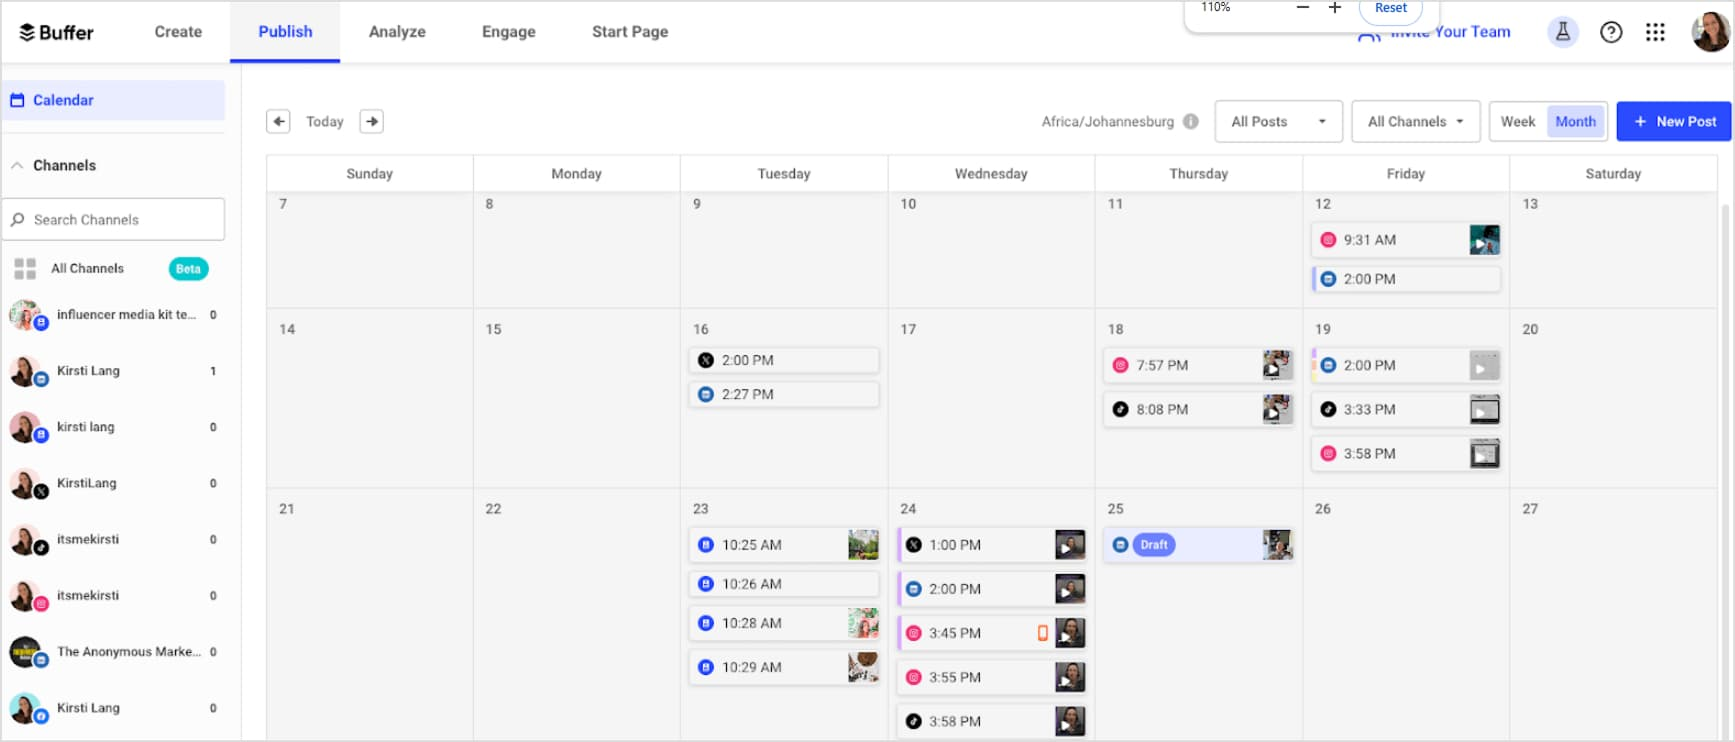Screen dimensions: 1735x742
Task: Go to previous month with left arrow
Action: [278, 121]
